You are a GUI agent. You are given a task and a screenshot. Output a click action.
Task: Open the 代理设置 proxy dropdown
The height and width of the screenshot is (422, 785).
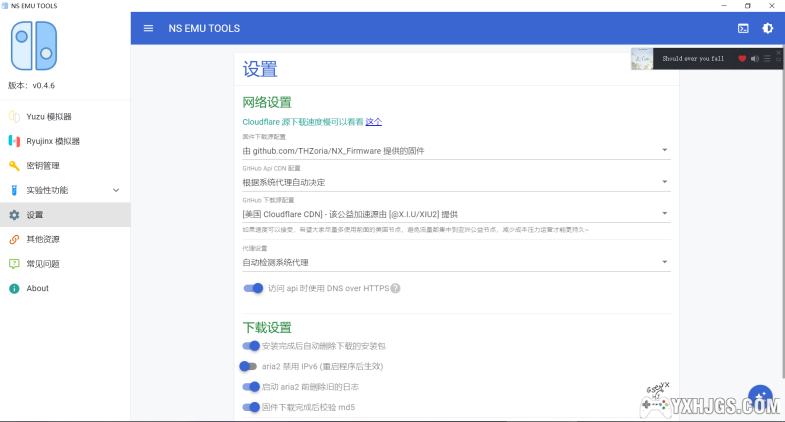pos(456,262)
